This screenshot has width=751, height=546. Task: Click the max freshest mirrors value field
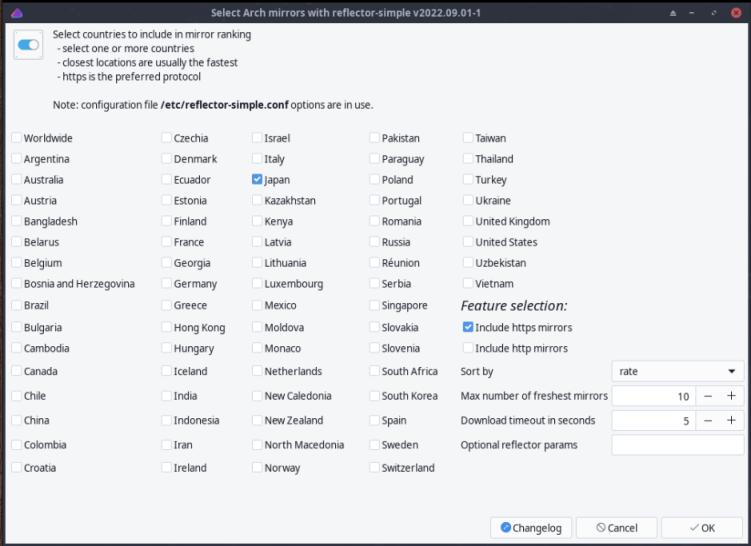pos(654,396)
